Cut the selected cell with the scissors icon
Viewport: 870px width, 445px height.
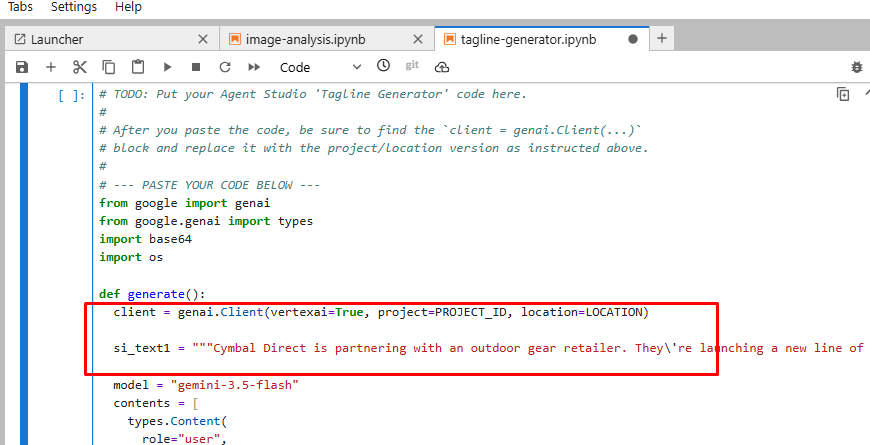point(80,67)
